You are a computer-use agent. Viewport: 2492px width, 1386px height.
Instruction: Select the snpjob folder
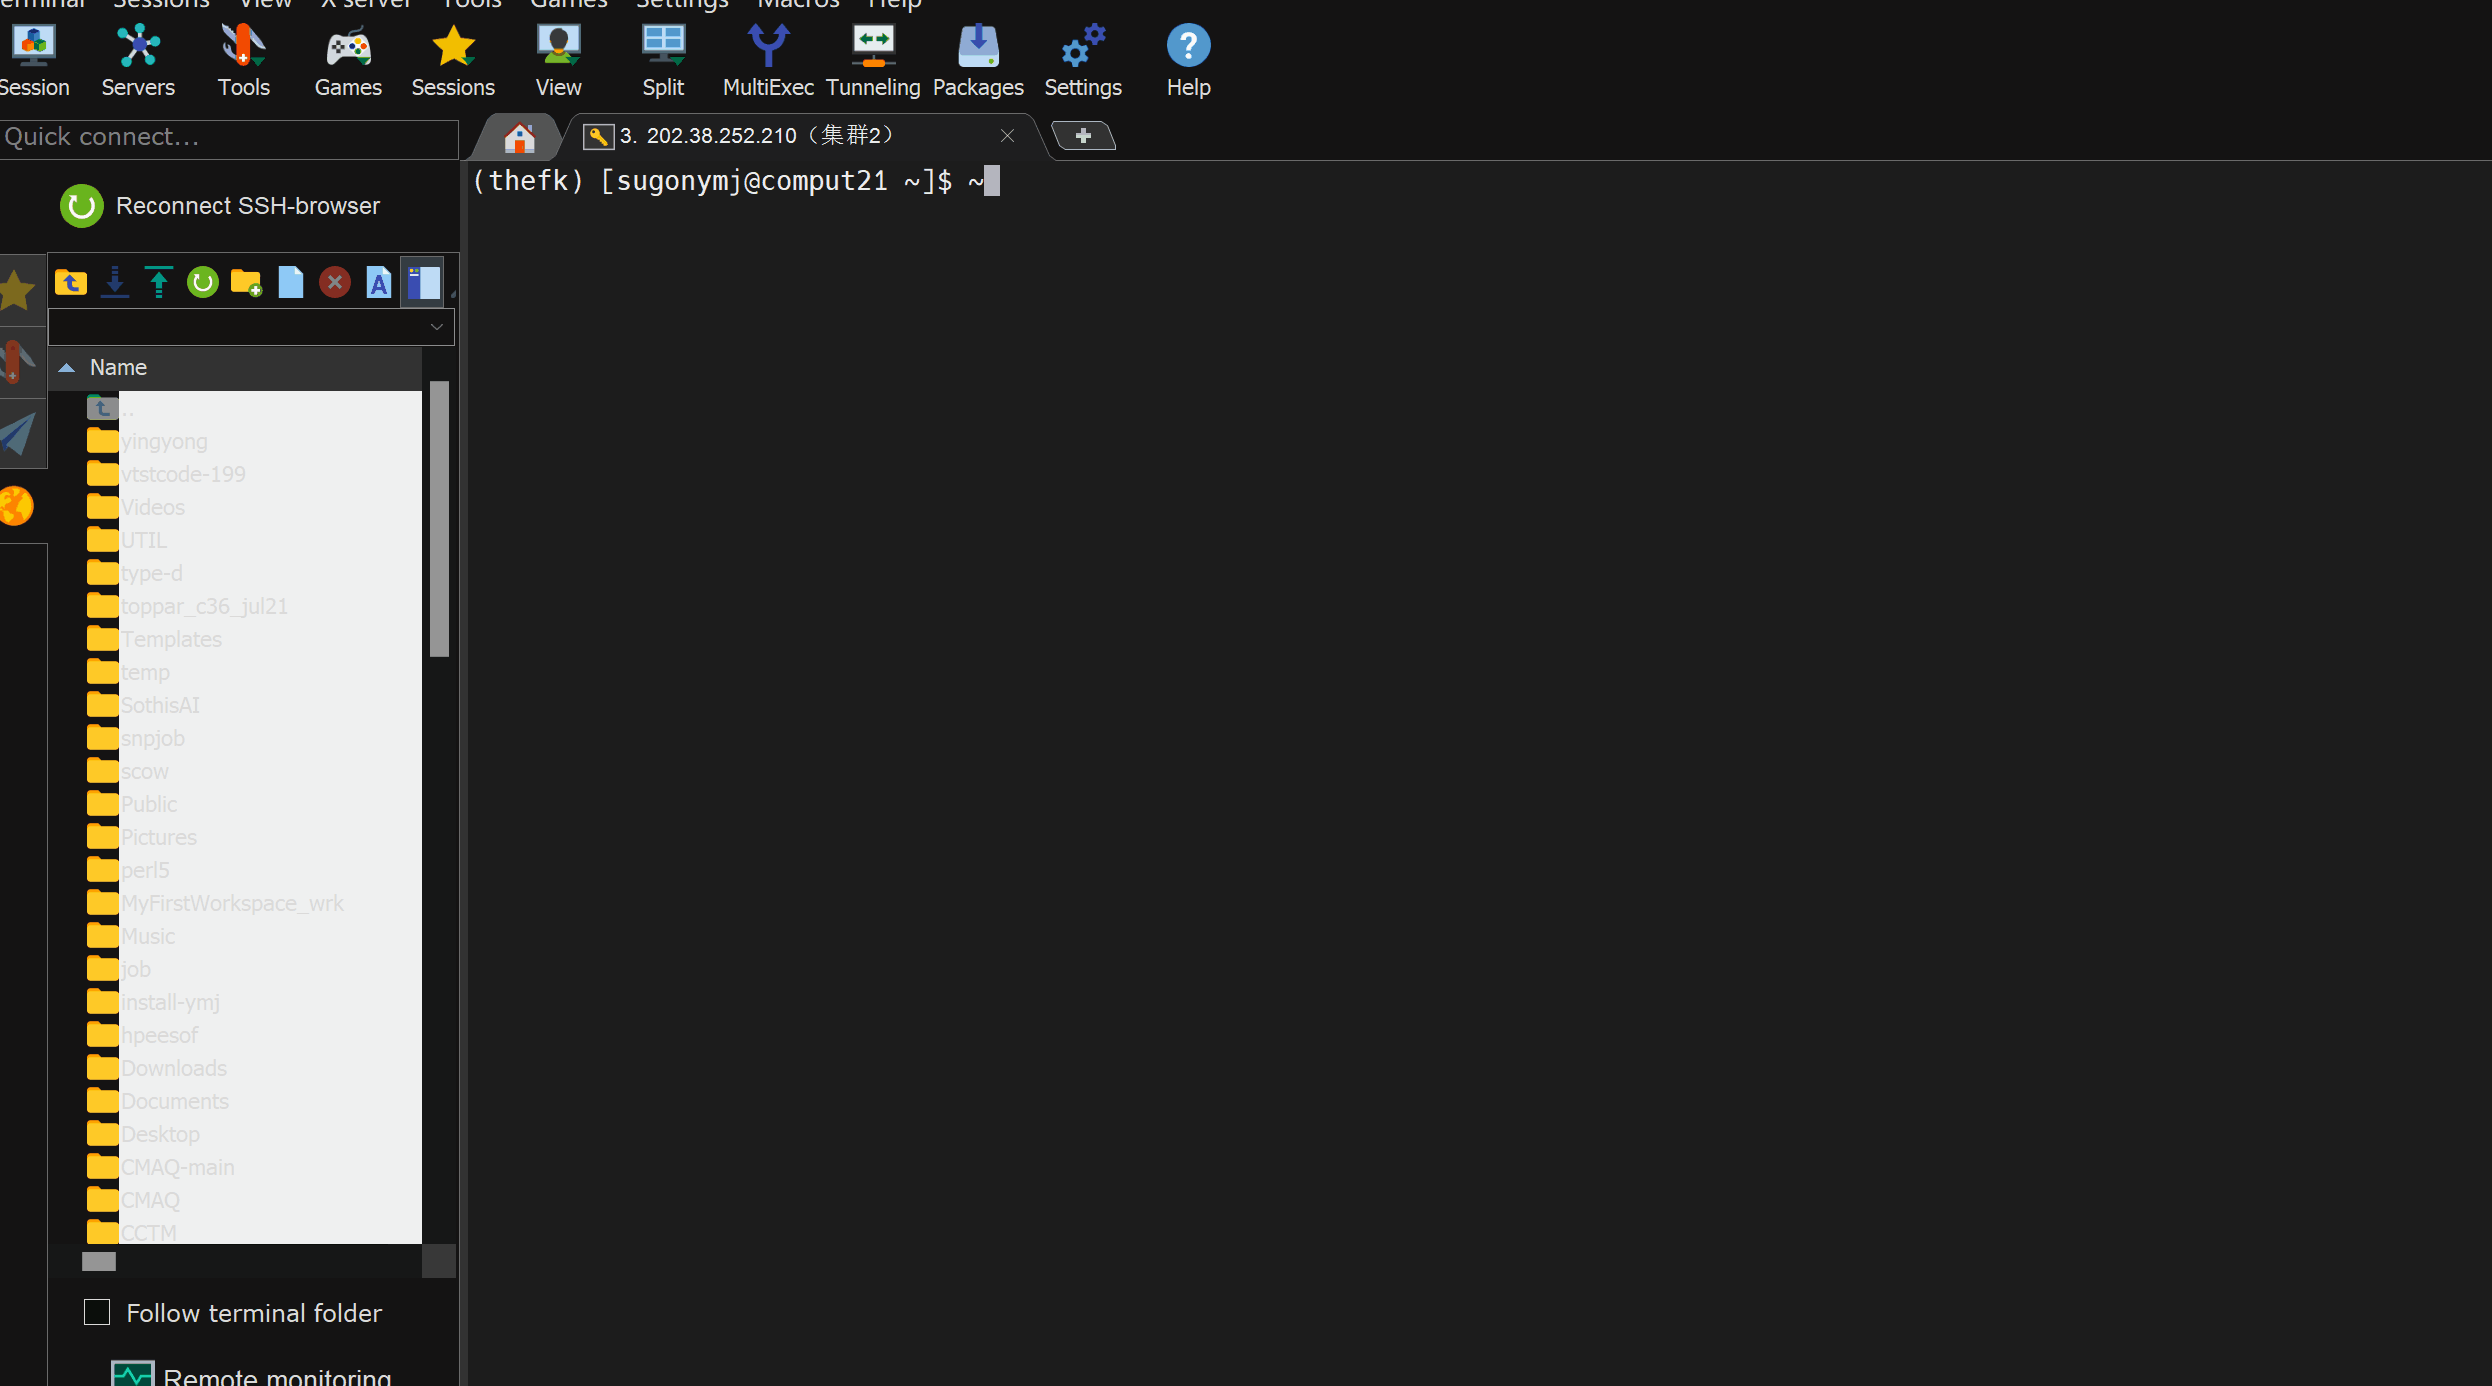[136, 738]
